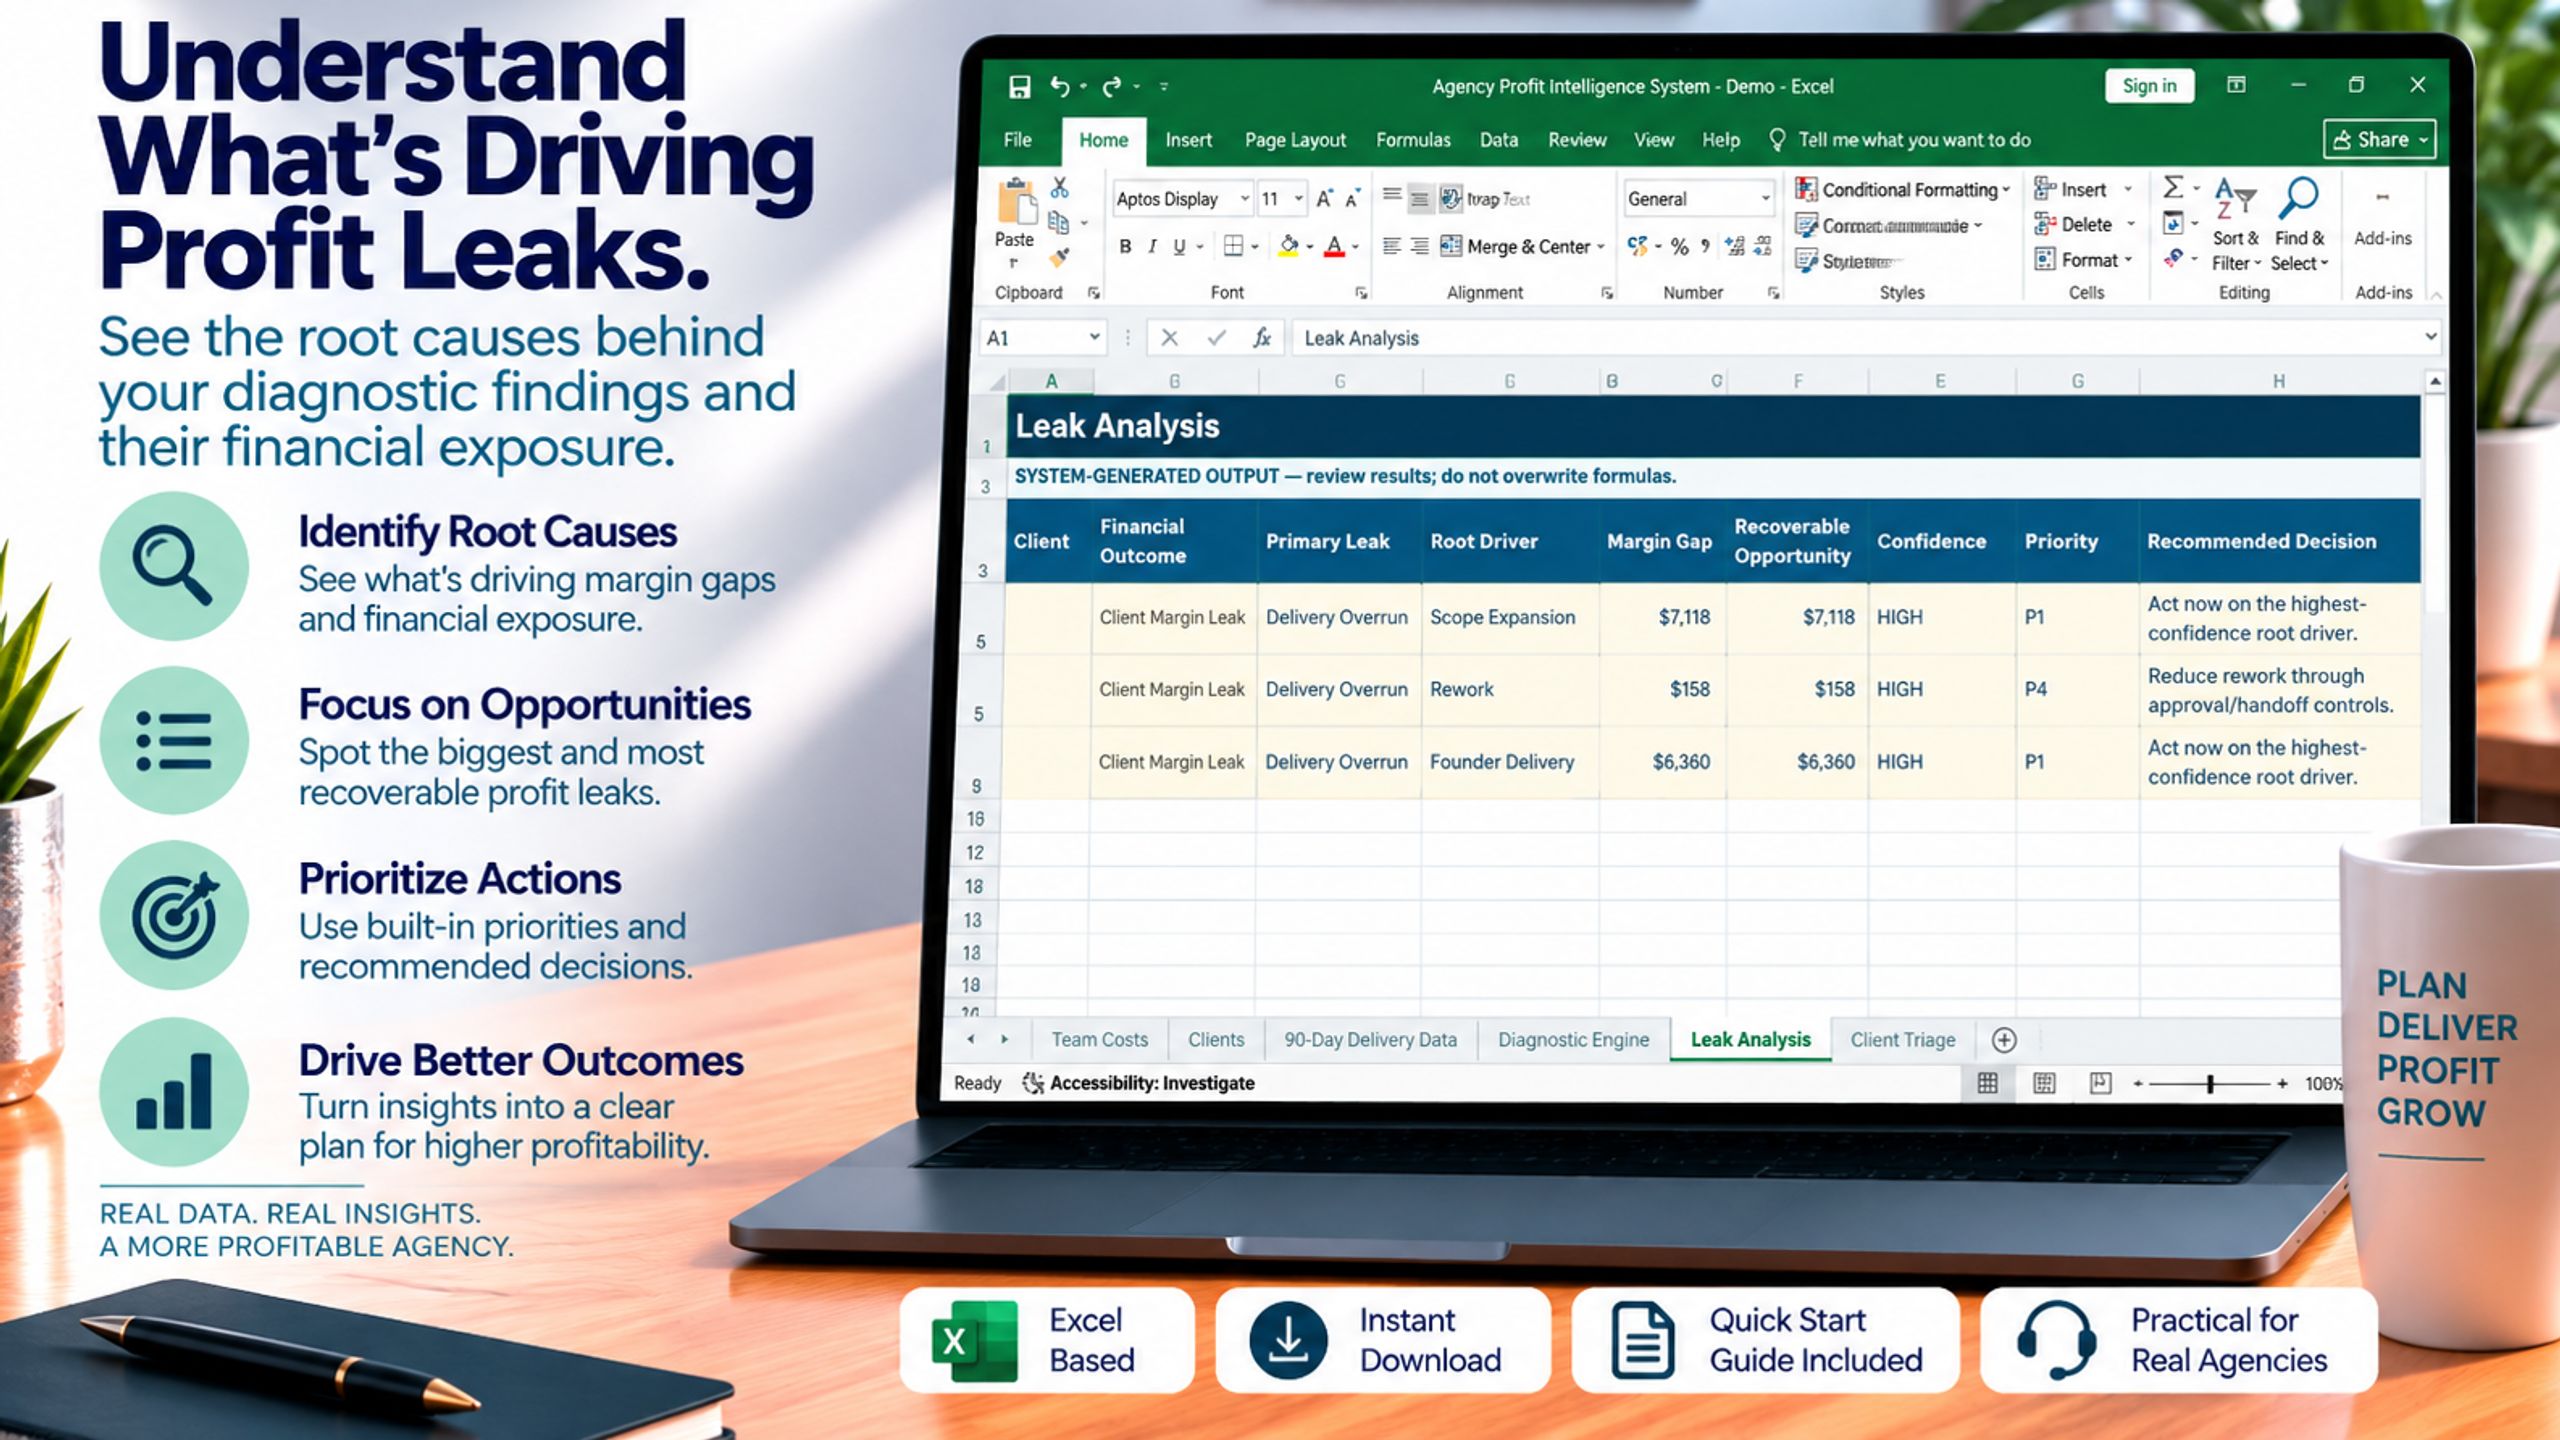Image resolution: width=2560 pixels, height=1440 pixels.
Task: Apply comma style number format
Action: click(1706, 246)
